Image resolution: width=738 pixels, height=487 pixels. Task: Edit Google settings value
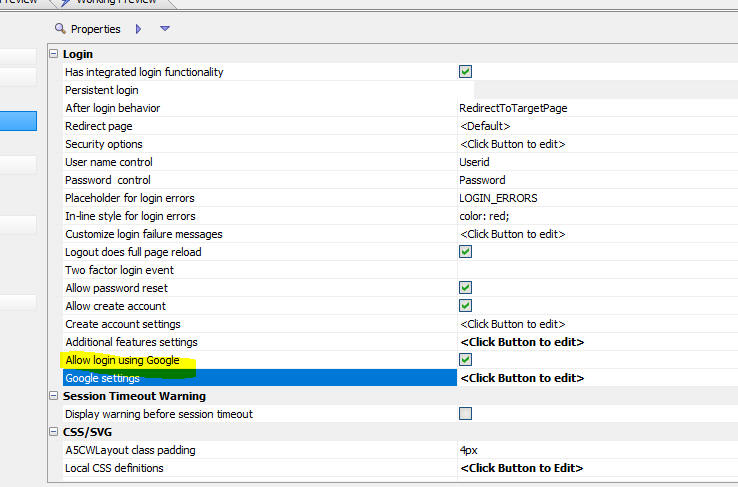(522, 378)
